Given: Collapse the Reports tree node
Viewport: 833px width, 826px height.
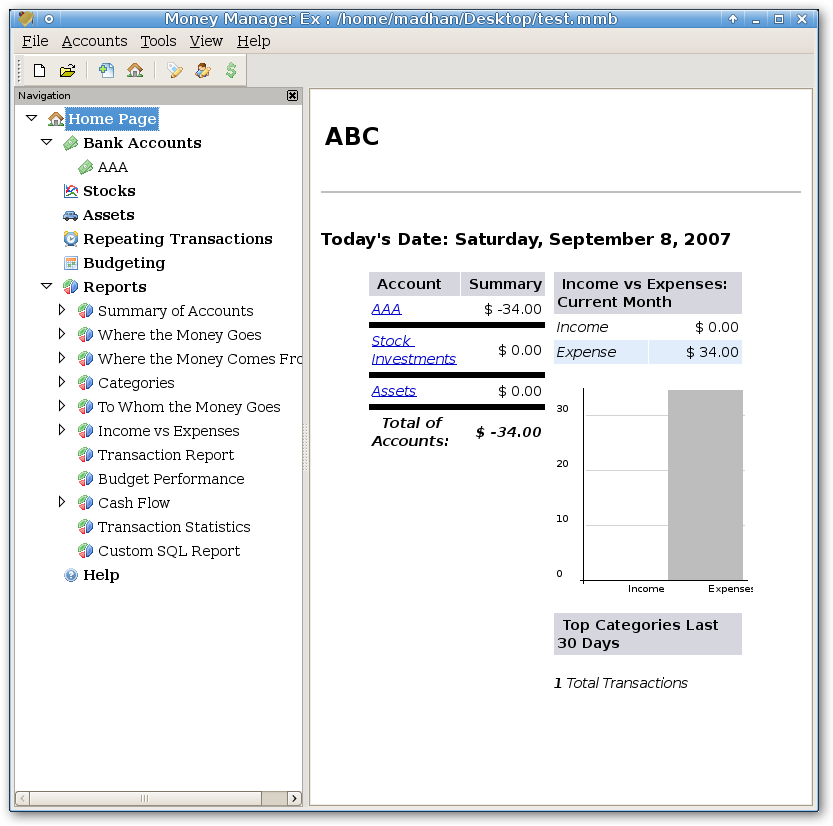Looking at the screenshot, I should point(47,287).
